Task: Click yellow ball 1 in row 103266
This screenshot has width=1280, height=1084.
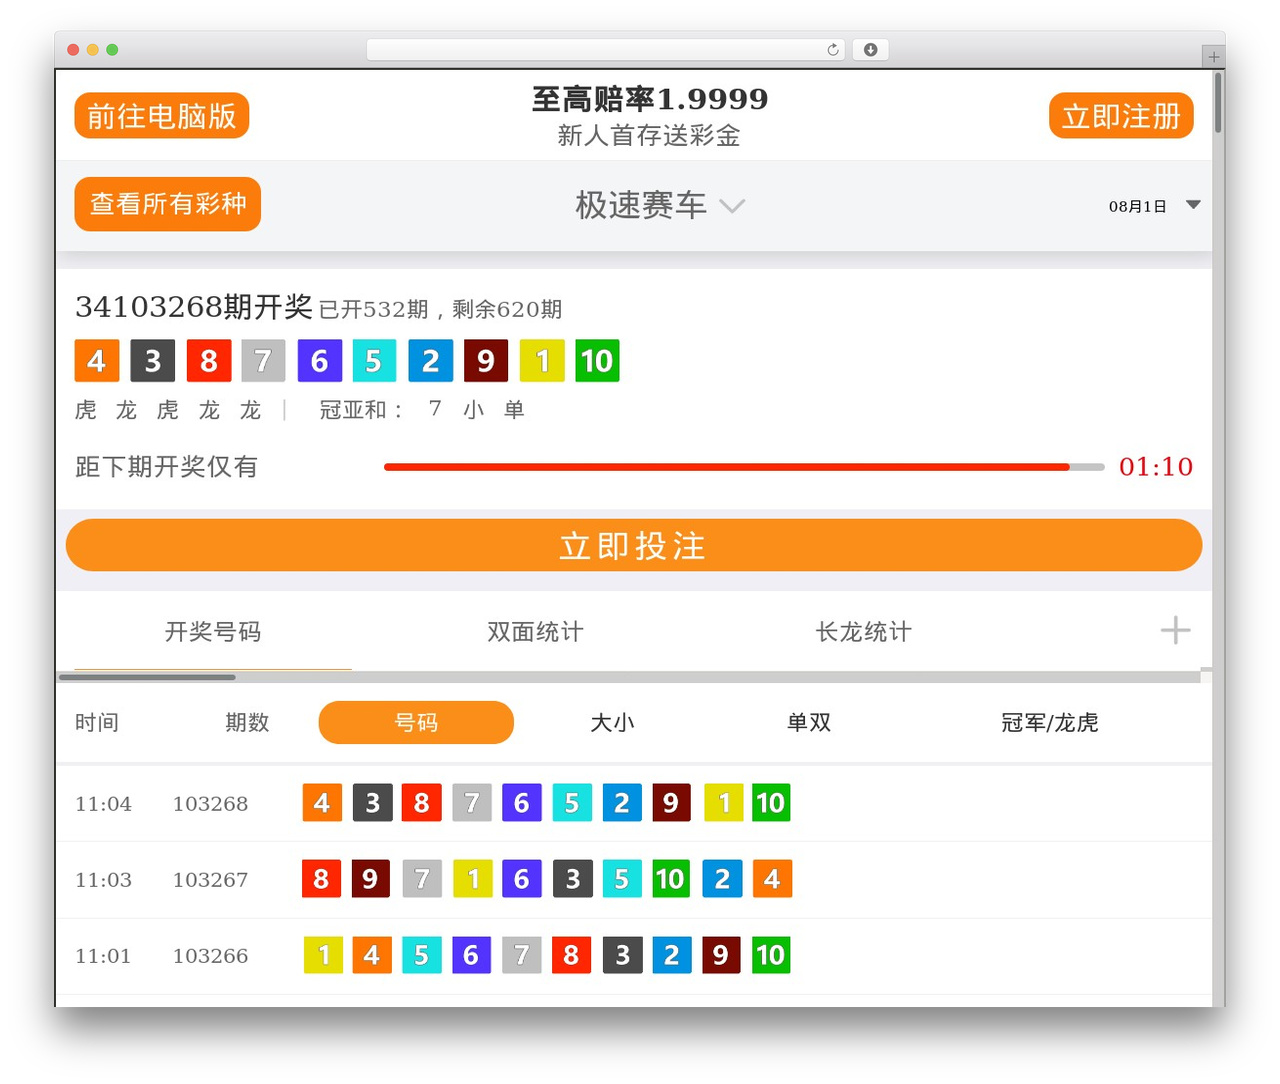Action: tap(323, 955)
